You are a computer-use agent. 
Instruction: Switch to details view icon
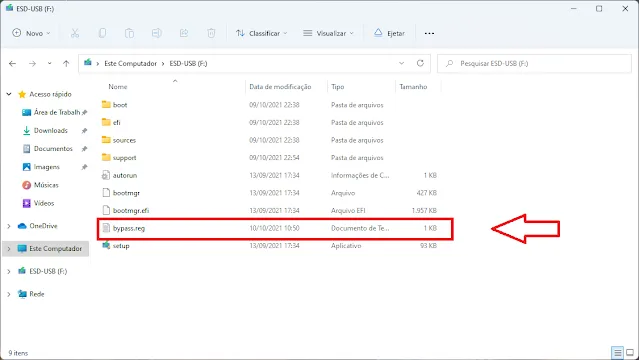(618, 353)
